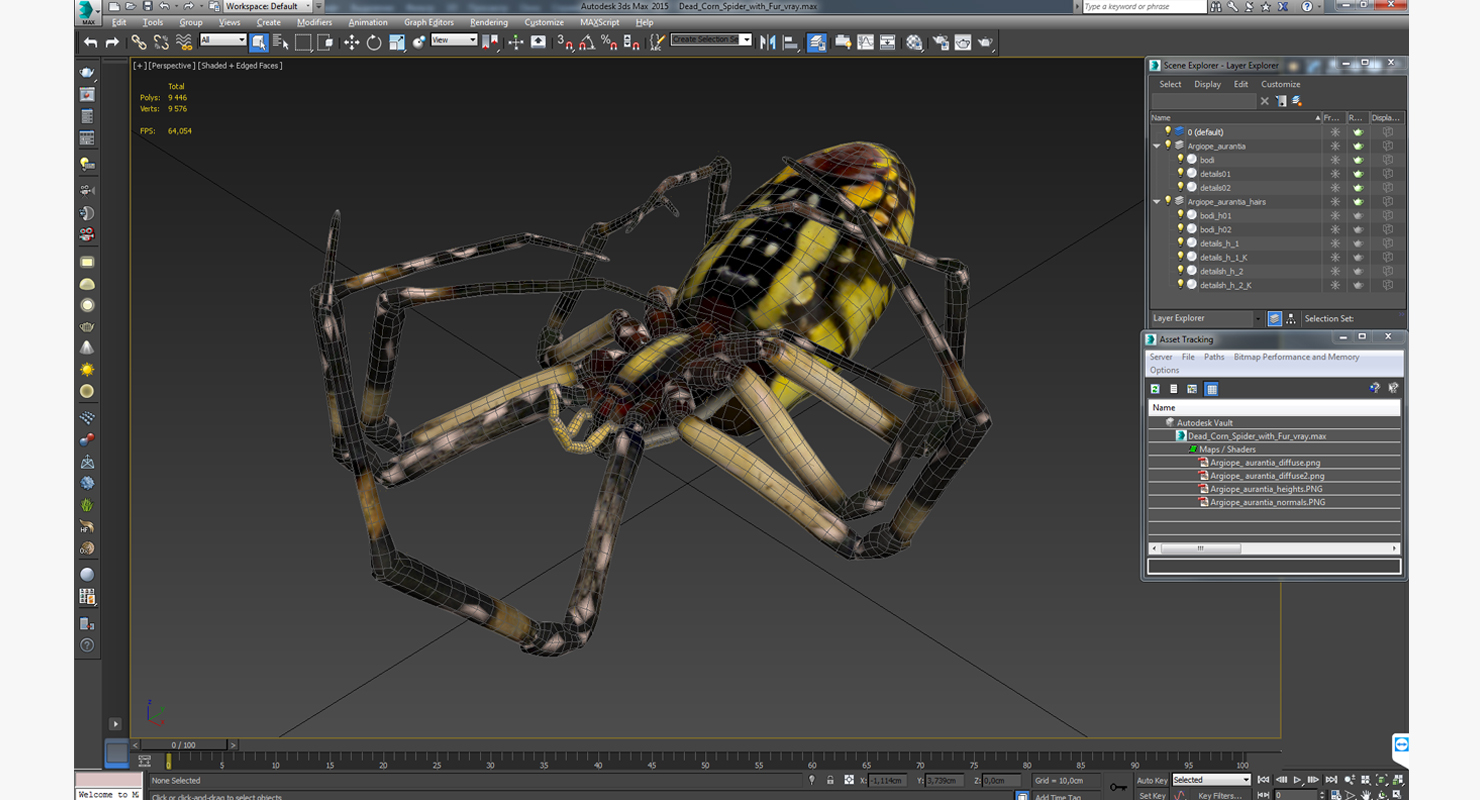Click the sun light icon in left toolbar

coord(87,370)
